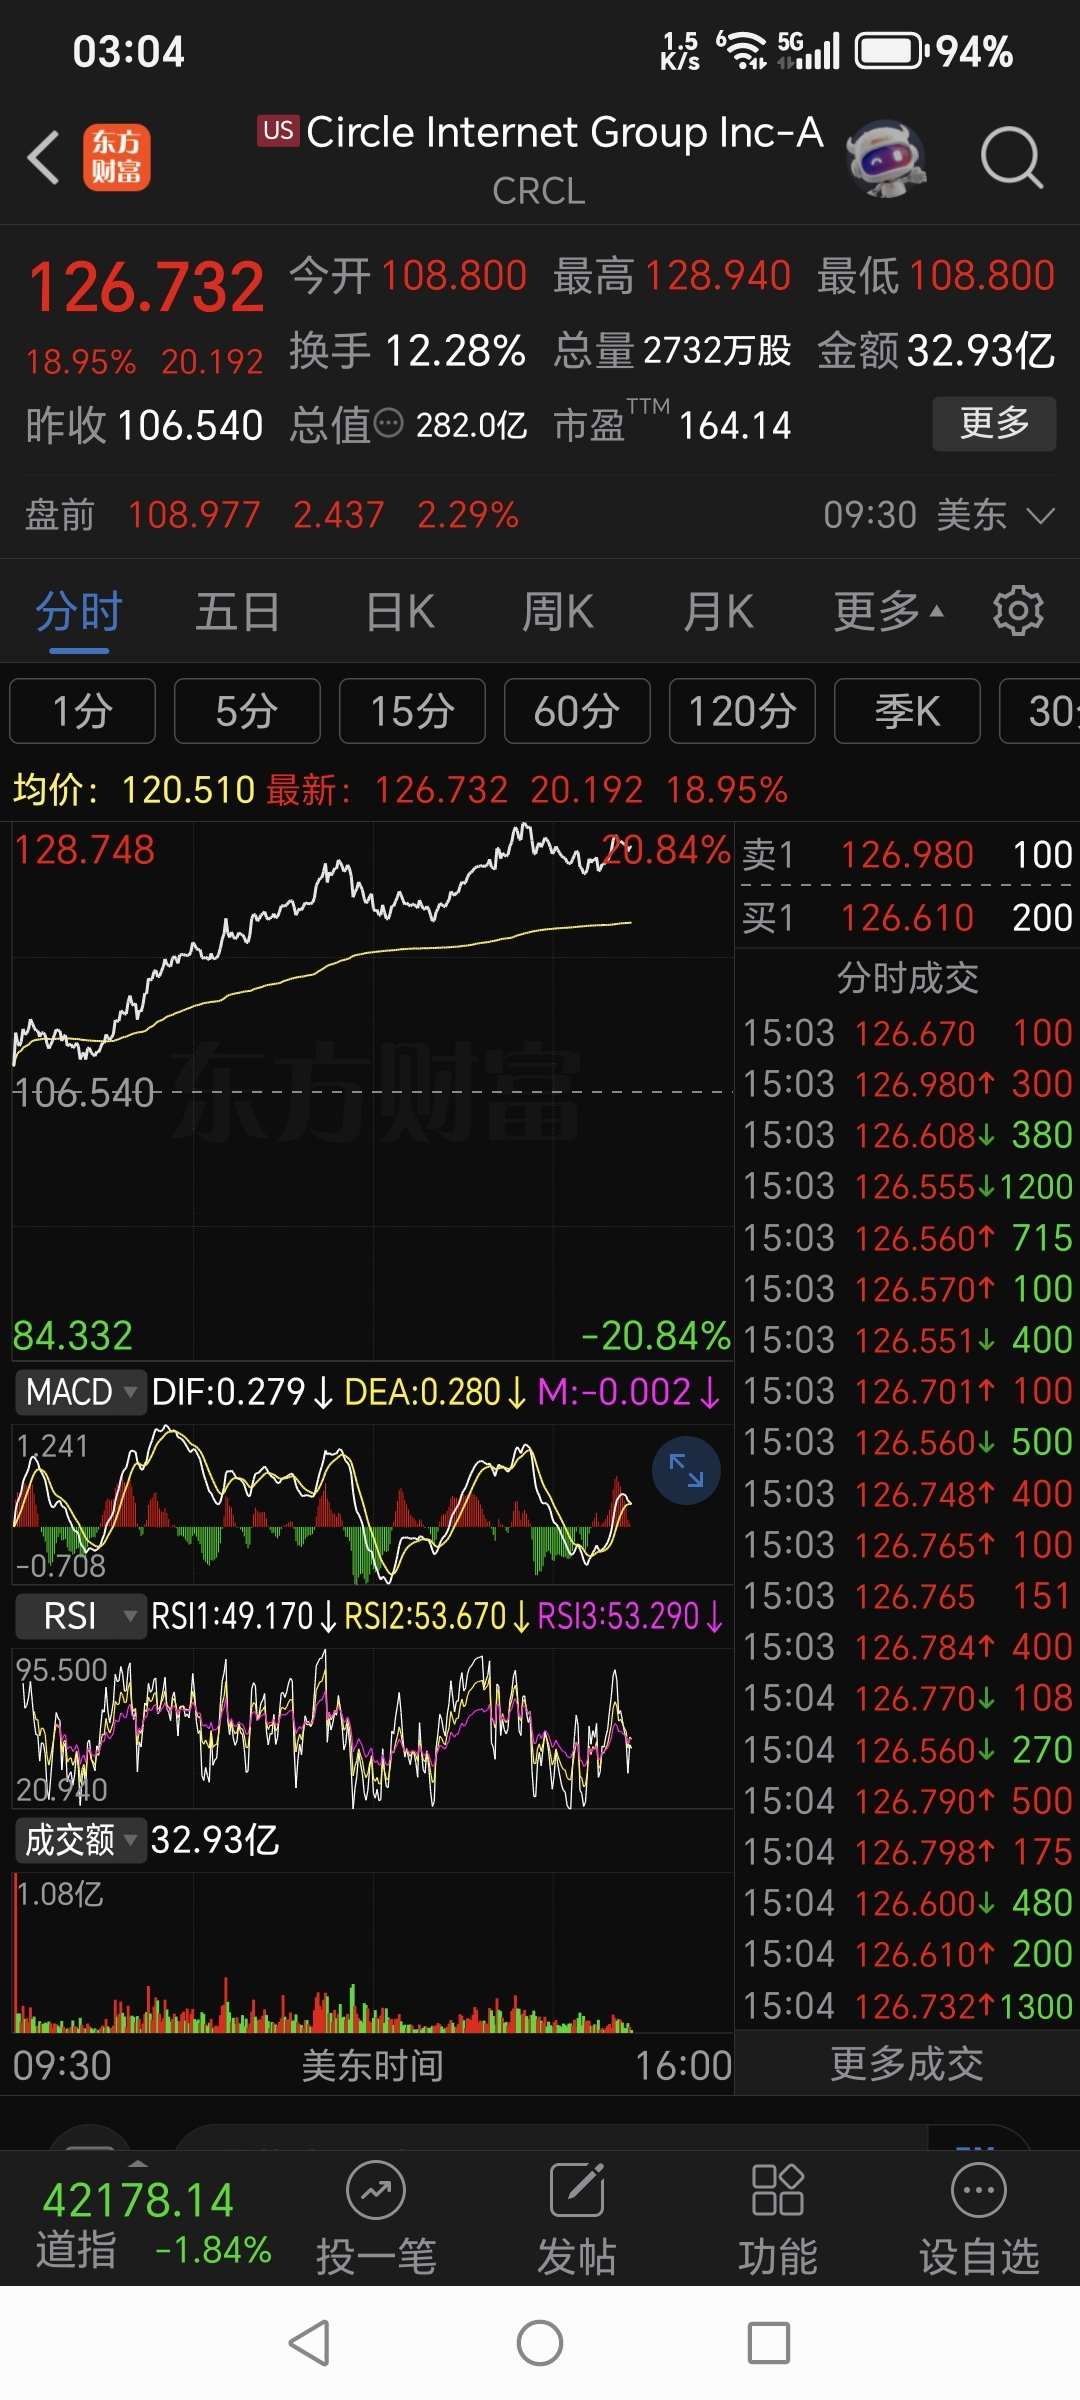The image size is (1080, 2400).
Task: Tap the Android home navigation button
Action: click(540, 2343)
